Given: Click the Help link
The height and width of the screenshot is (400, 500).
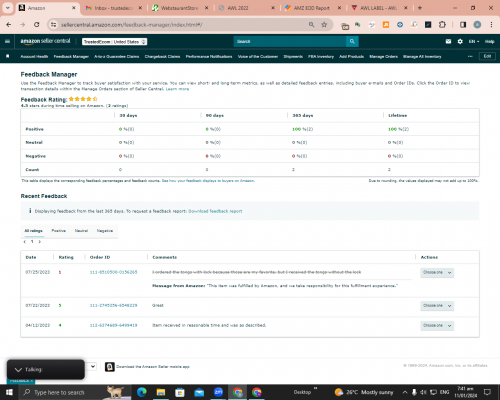Looking at the screenshot, I should (489, 41).
